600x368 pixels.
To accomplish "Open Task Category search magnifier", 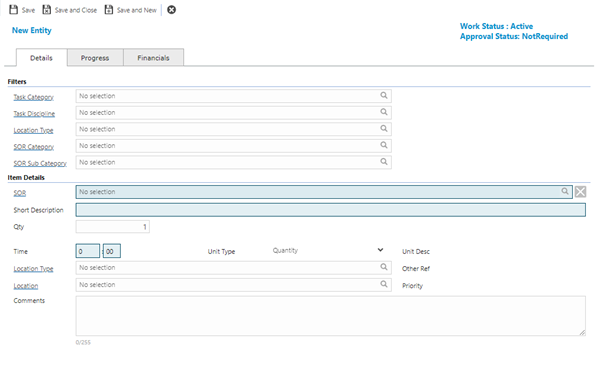I will click(x=384, y=95).
